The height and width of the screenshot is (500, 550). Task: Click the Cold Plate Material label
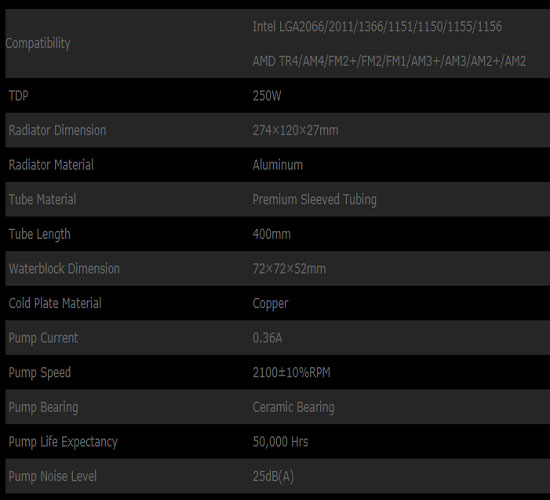click(55, 303)
